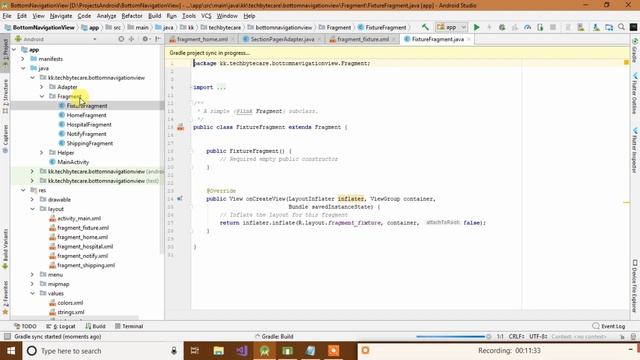Click the Search Everywhere magnifier icon

(621, 27)
